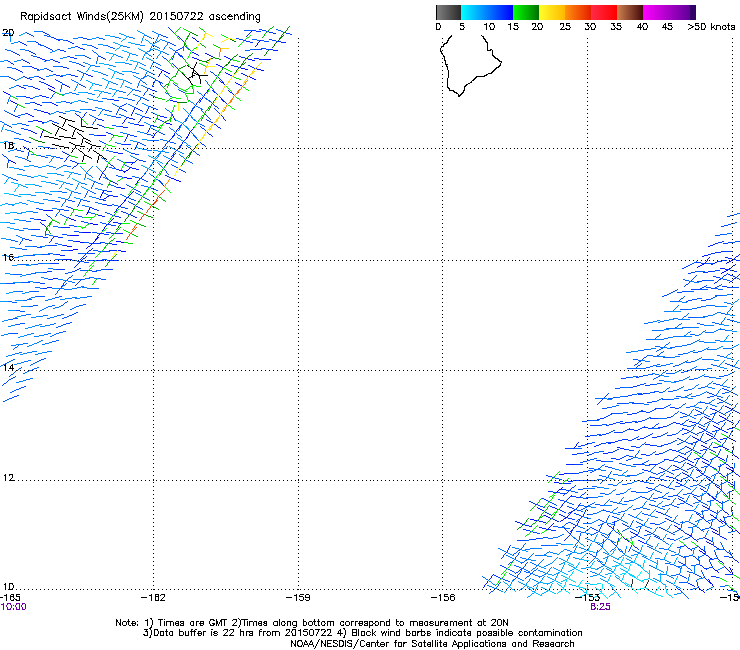Pick the magenta 40-45 knots legend segment
740x650 pixels.
(x=656, y=12)
